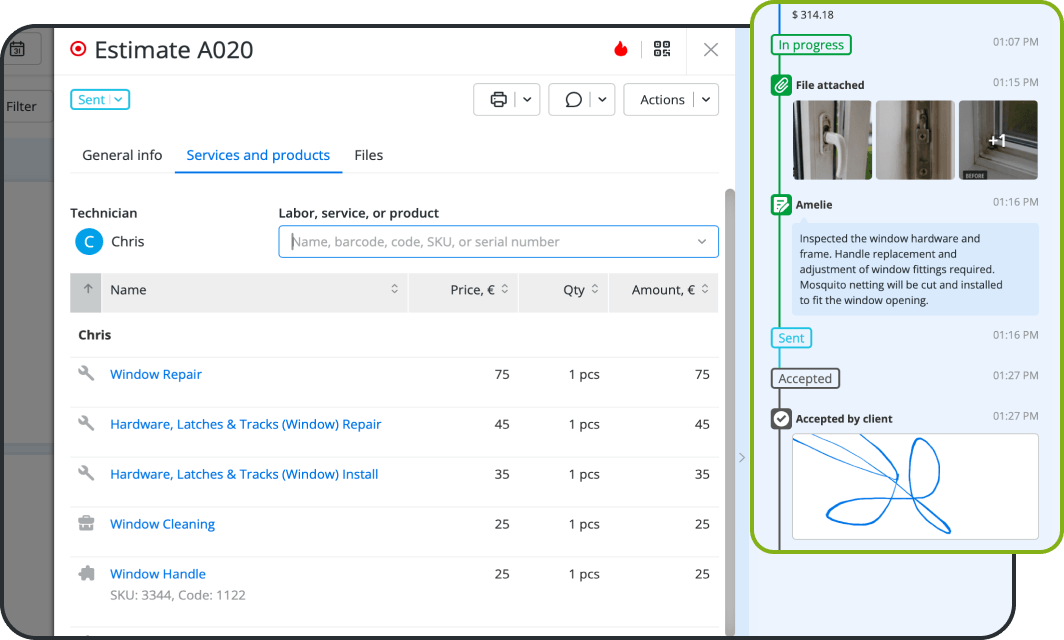
Task: Focus the labor, service, or product search field
Action: [x=498, y=242]
